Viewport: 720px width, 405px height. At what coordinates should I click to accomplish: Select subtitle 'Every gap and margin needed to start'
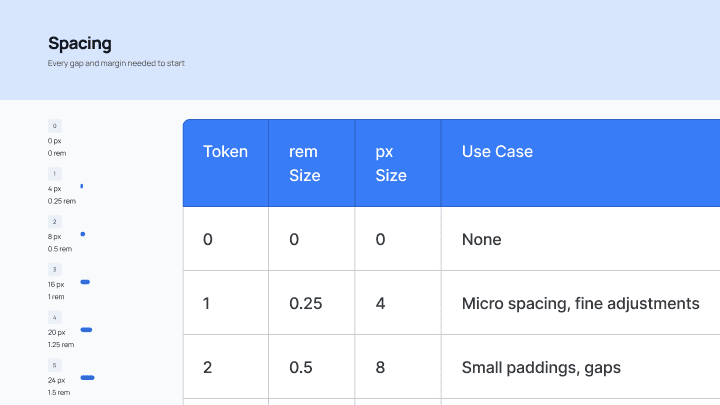[116, 63]
